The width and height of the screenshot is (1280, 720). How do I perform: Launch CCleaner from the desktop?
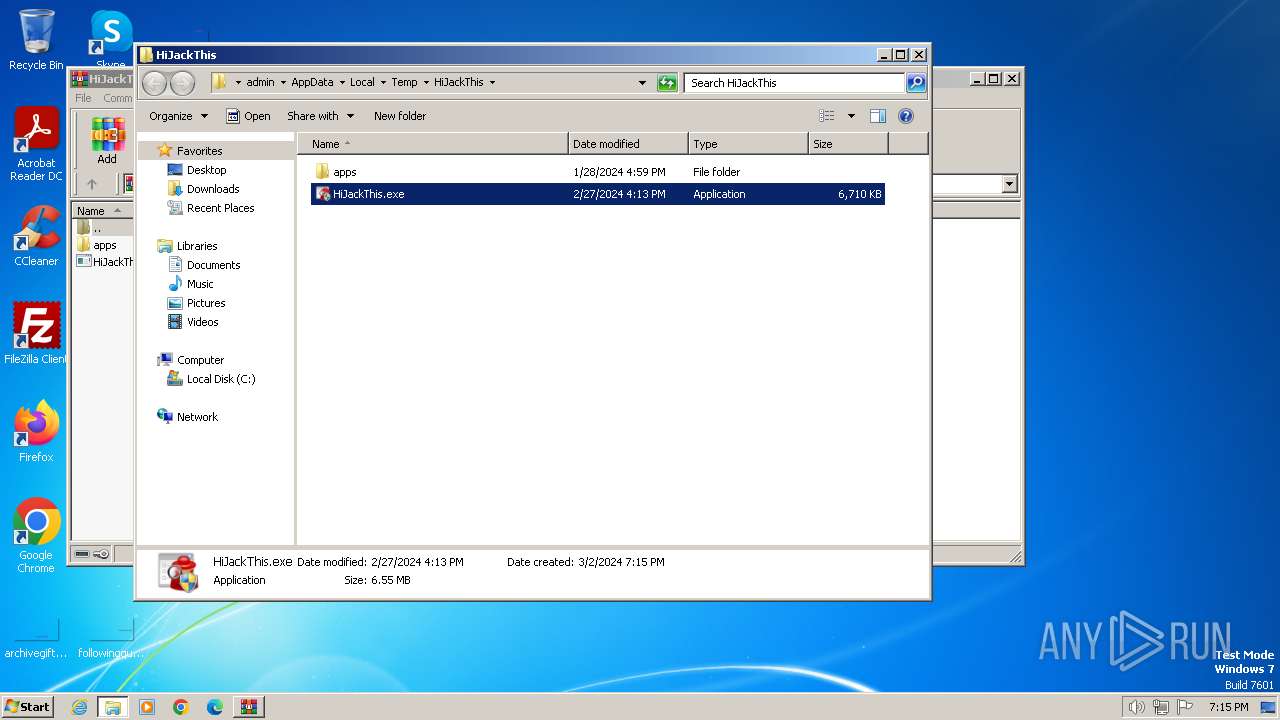[x=36, y=236]
